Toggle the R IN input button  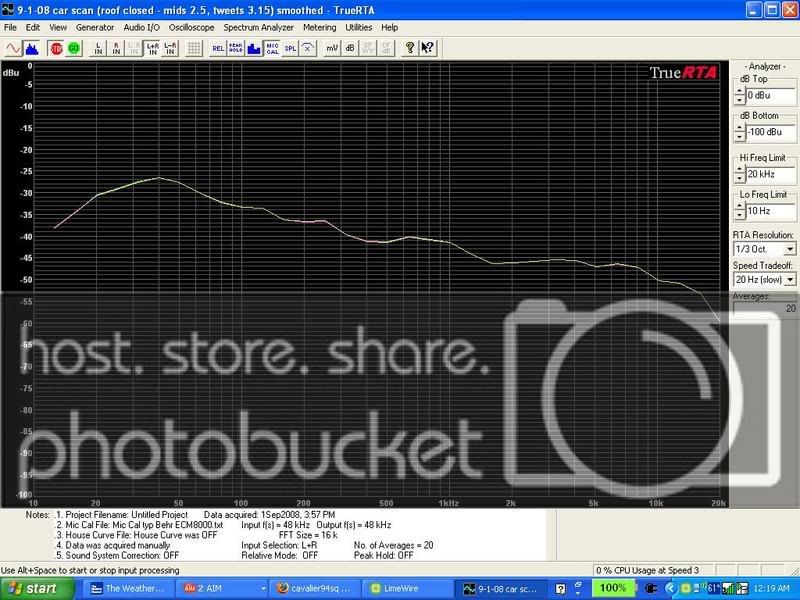pos(116,48)
